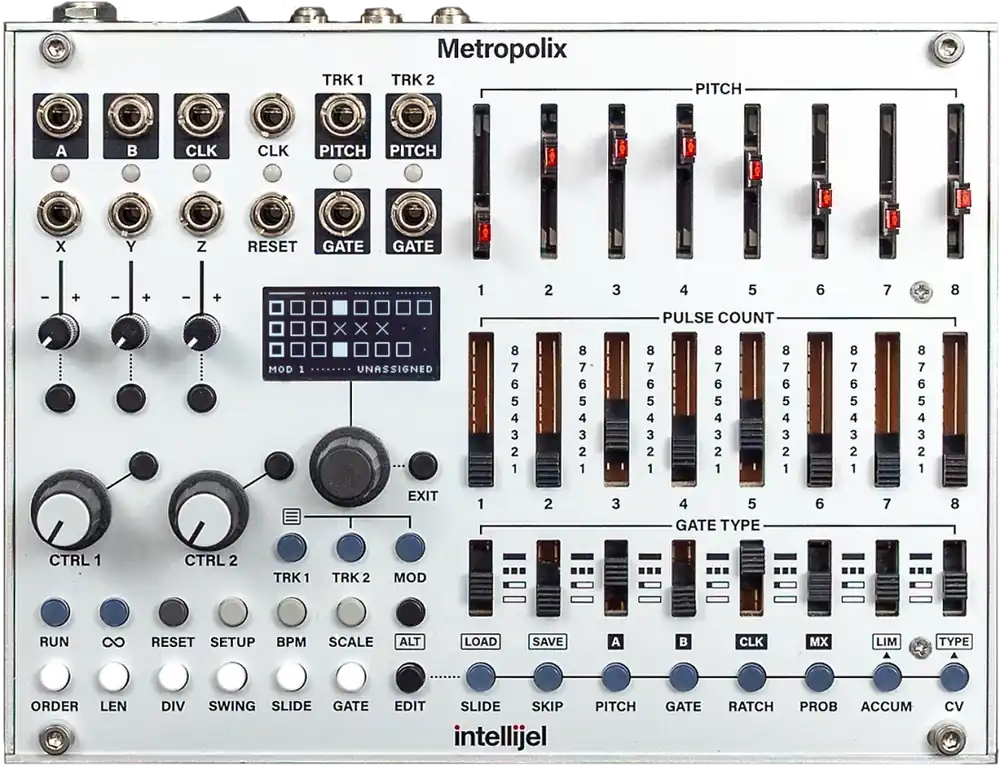Toggle the blue RATCH stage button
1000x766 pixels.
[751, 677]
